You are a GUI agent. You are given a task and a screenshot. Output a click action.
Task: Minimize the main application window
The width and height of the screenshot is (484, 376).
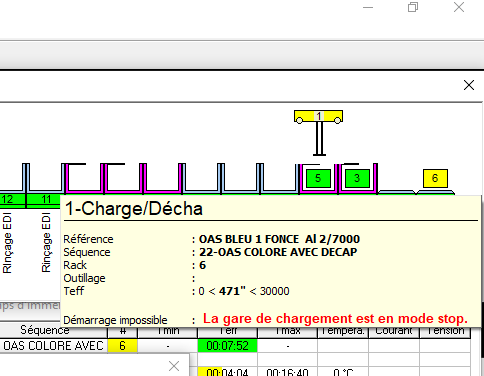(x=368, y=7)
